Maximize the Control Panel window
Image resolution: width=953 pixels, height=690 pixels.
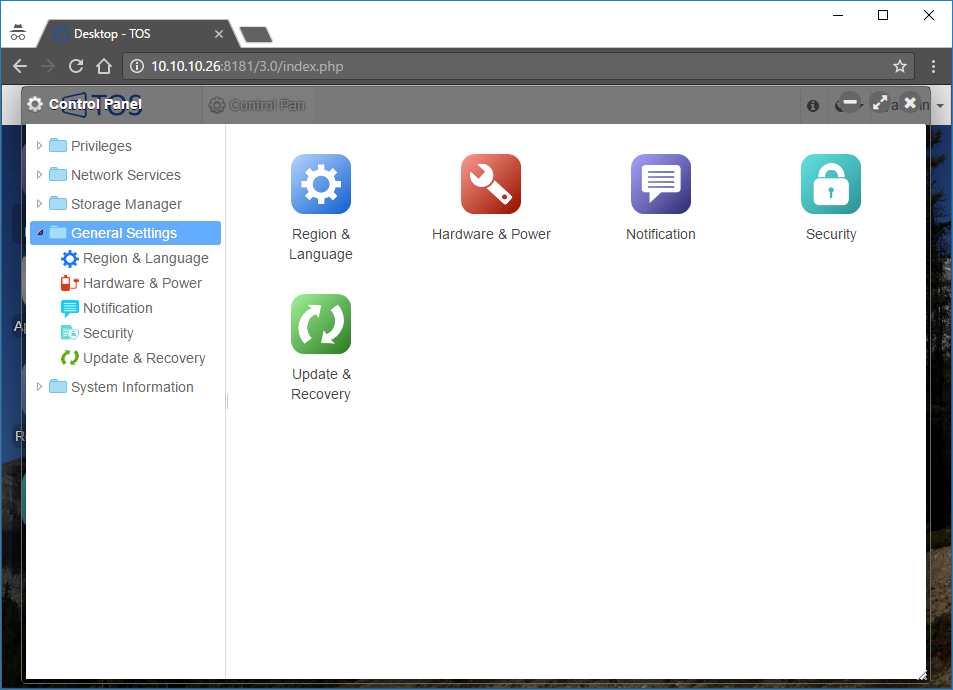tap(880, 103)
